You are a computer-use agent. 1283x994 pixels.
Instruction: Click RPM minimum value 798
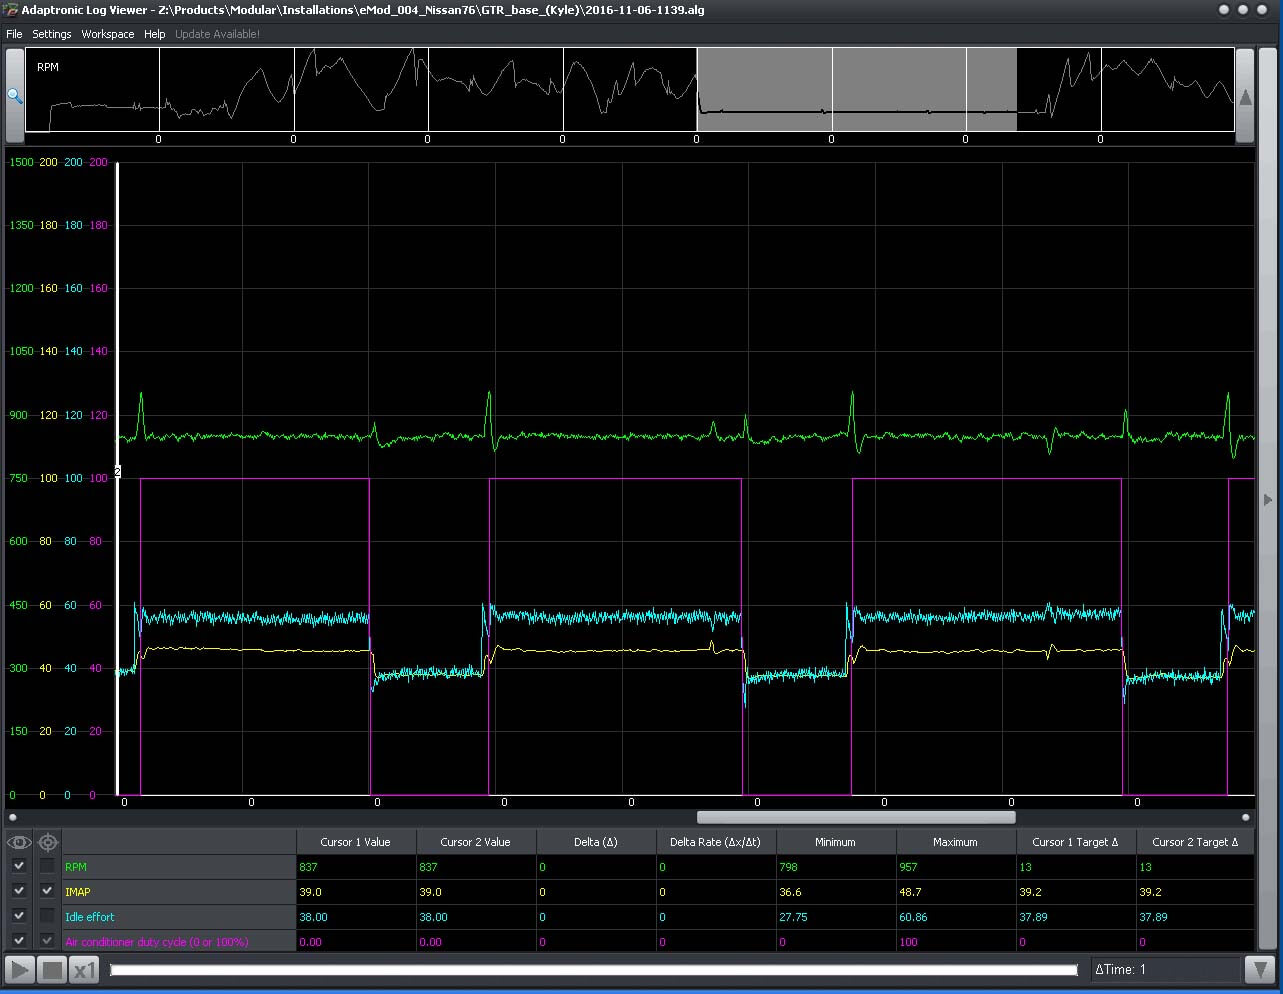[x=788, y=867]
